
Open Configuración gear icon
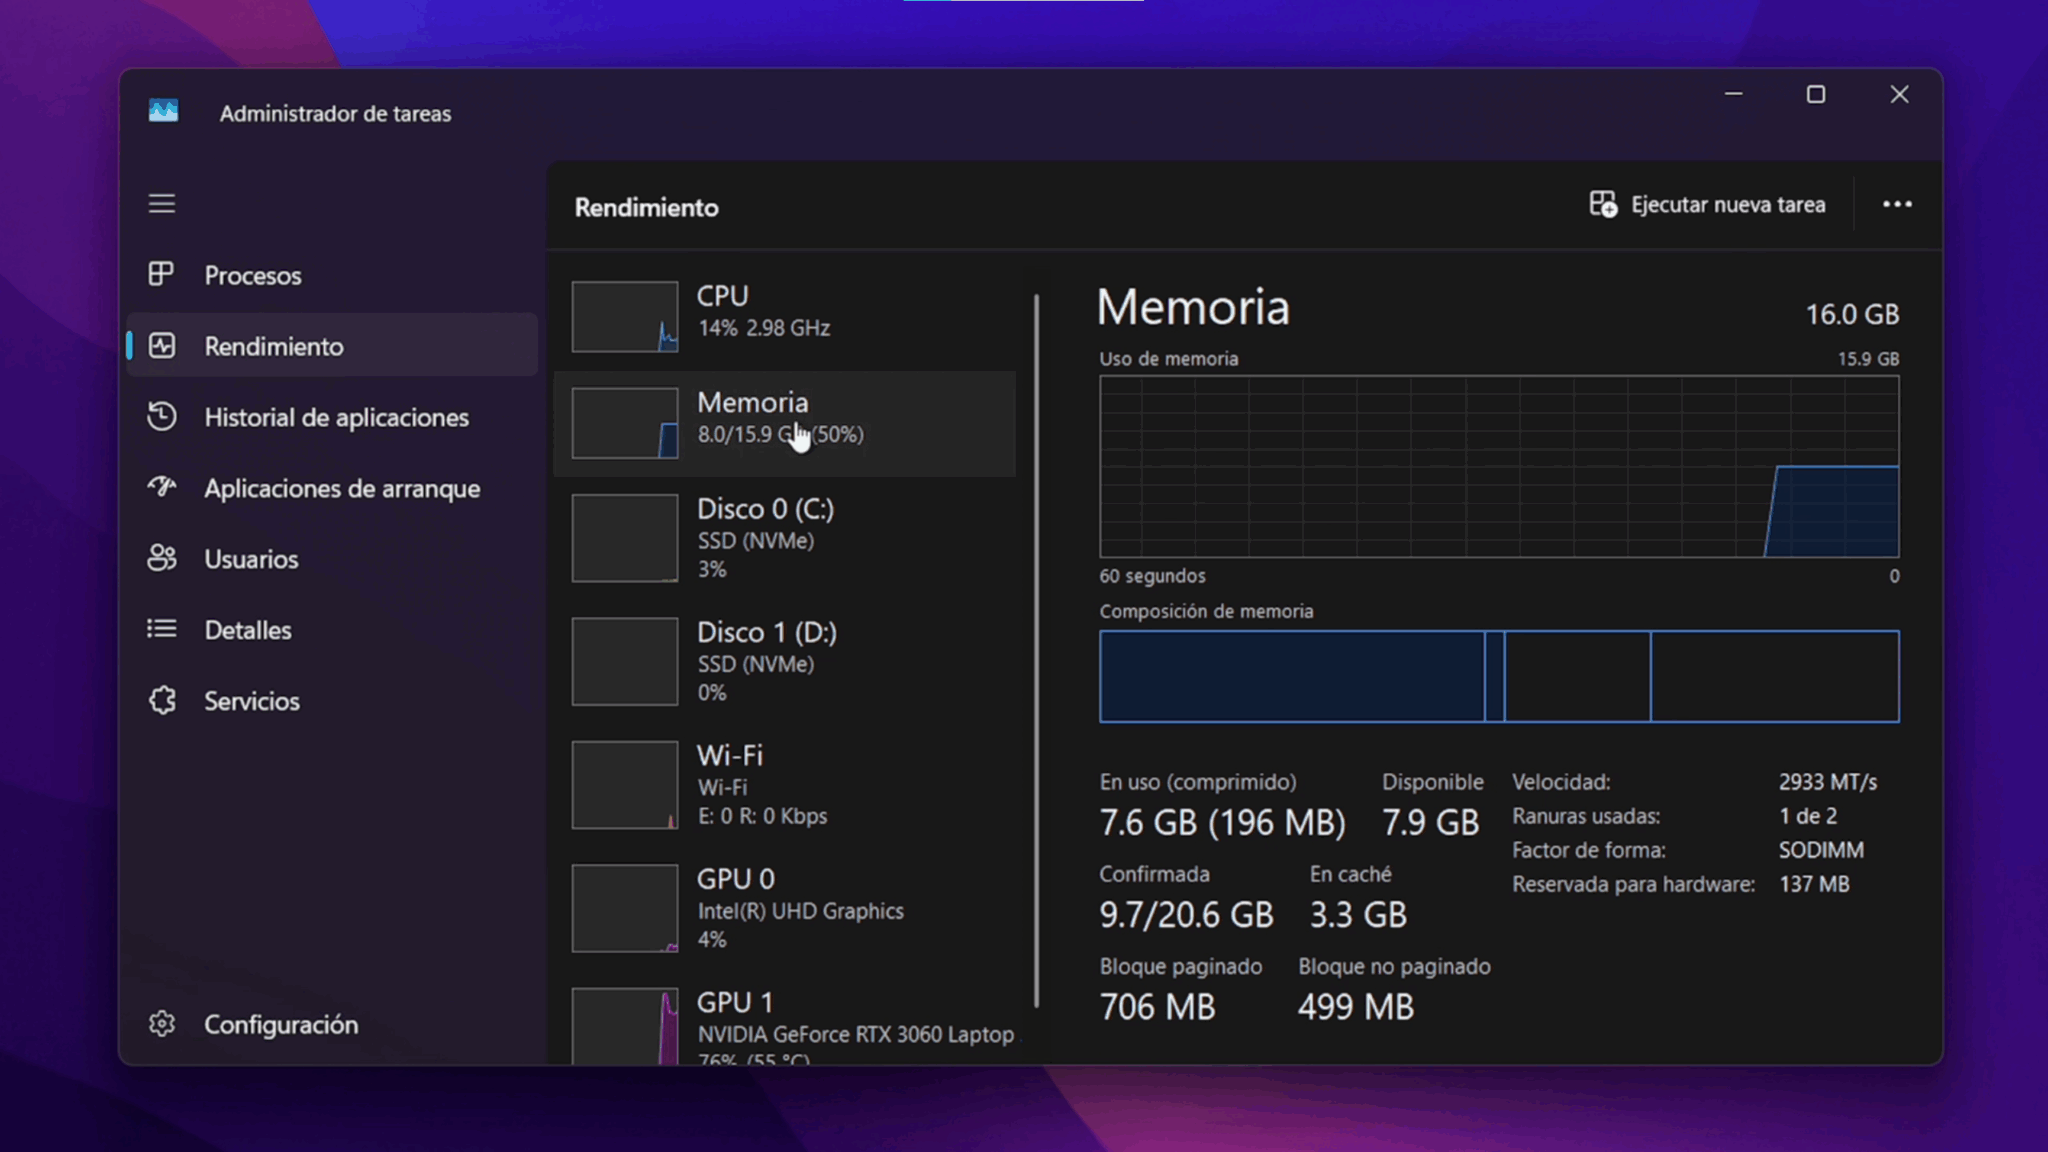(161, 1024)
